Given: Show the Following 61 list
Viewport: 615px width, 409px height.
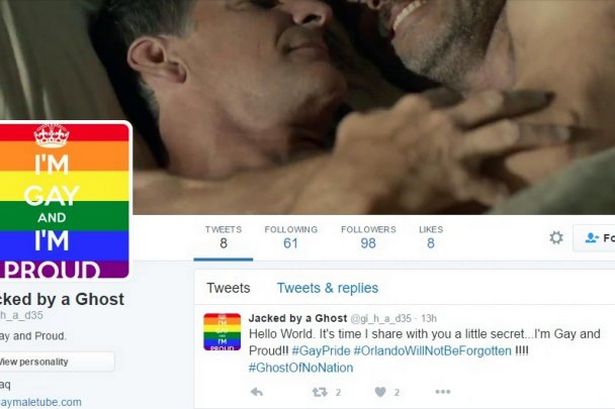Looking at the screenshot, I should (291, 237).
